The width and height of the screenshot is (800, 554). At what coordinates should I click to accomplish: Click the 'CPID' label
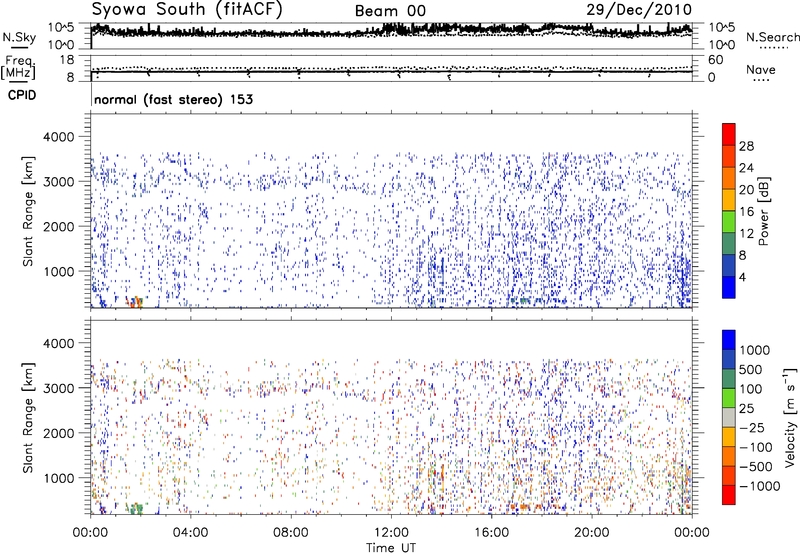pos(22,95)
